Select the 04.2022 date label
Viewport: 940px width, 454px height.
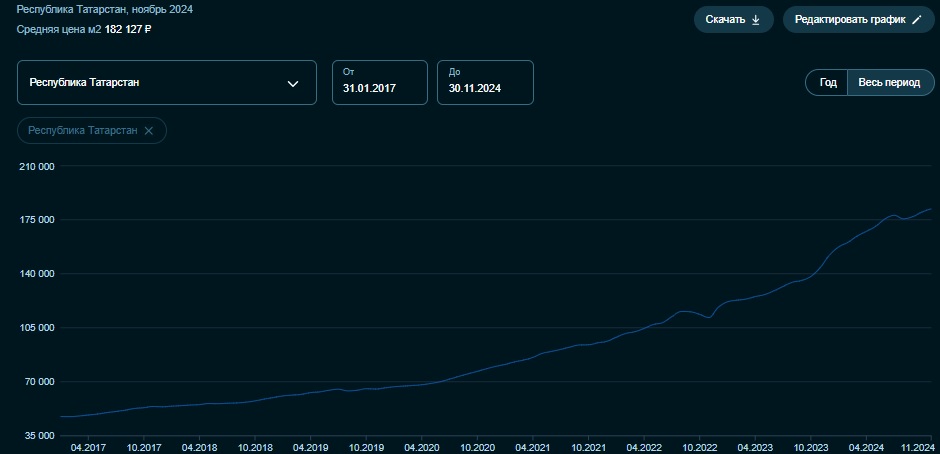[644, 447]
